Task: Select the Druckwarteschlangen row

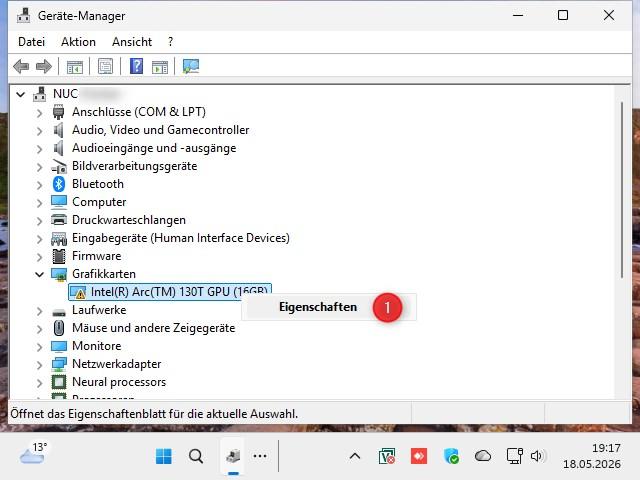Action: pyautogui.click(x=129, y=220)
